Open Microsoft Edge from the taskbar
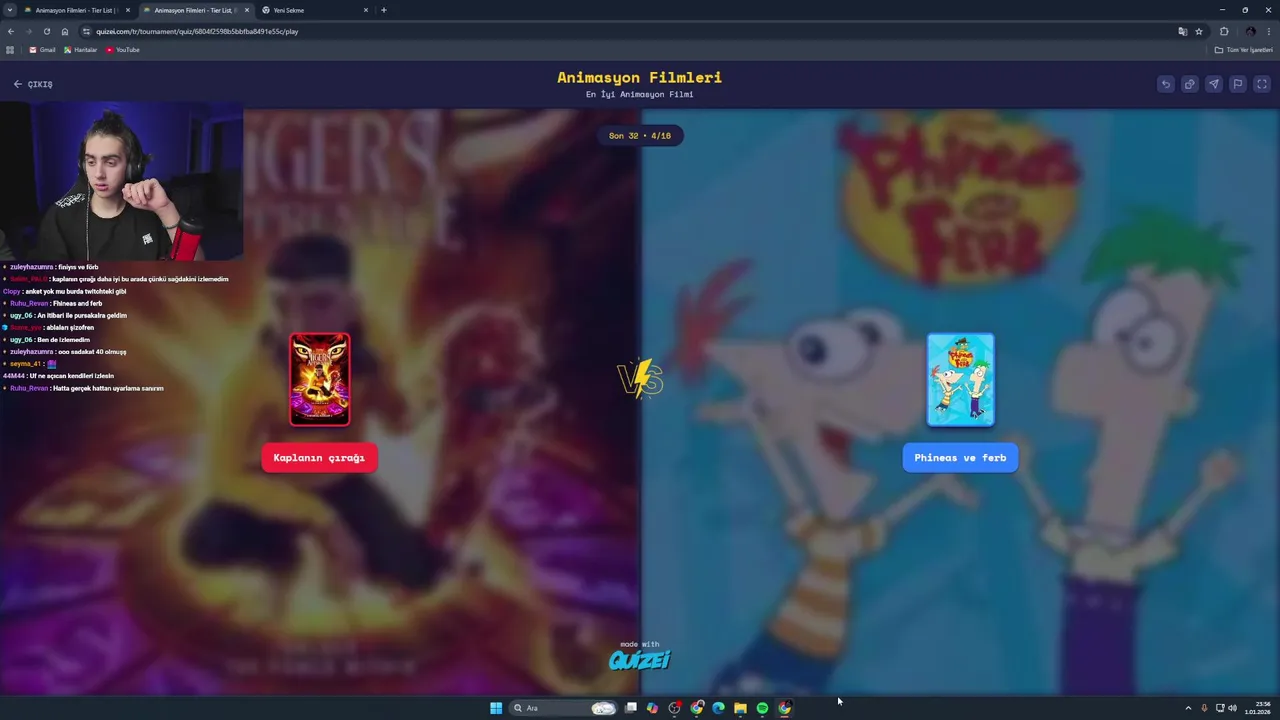Viewport: 1280px width, 720px height. [x=718, y=708]
